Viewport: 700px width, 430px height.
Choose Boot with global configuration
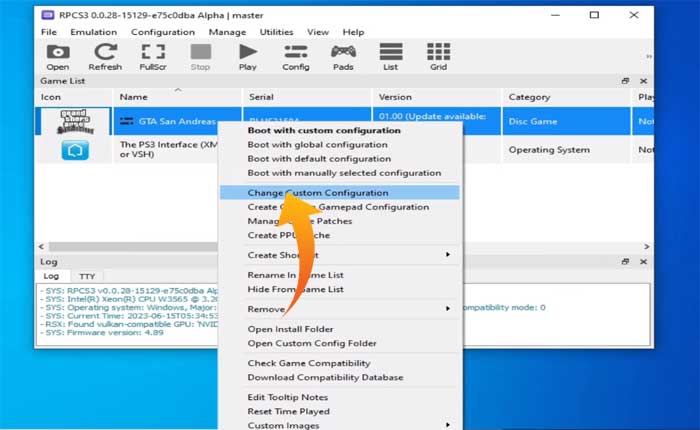point(317,145)
